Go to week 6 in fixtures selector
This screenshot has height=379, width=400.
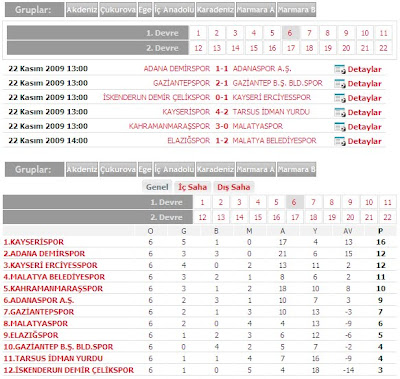(x=290, y=33)
